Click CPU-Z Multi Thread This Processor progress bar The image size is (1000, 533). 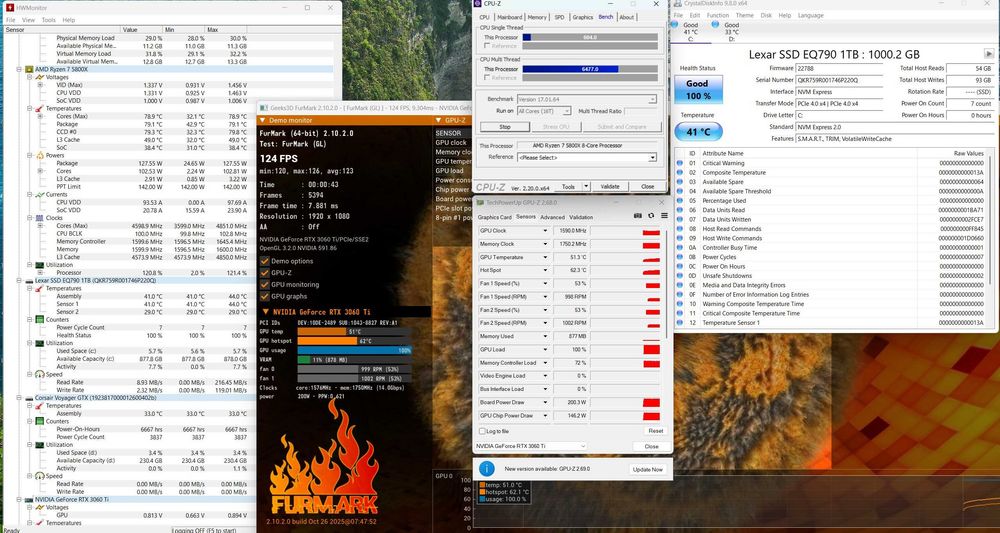(590, 69)
